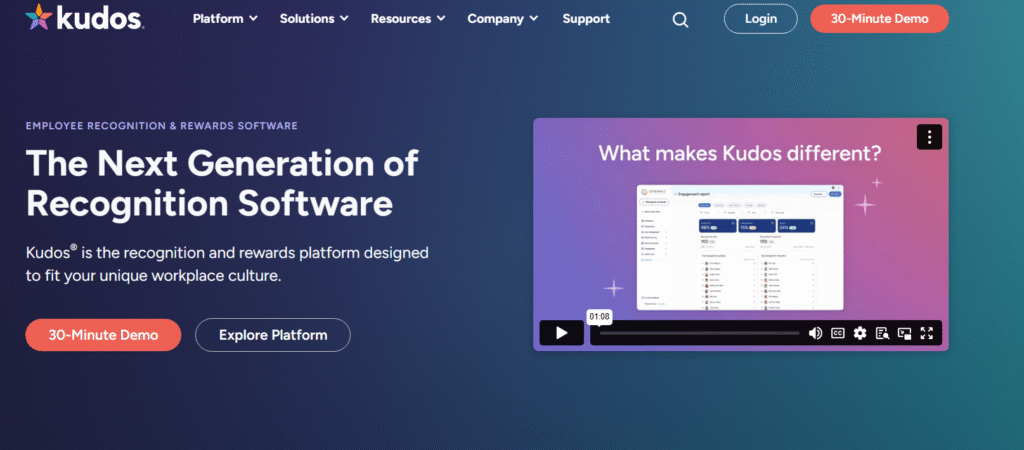
Task: Open the video three-dot options menu
Action: click(929, 137)
